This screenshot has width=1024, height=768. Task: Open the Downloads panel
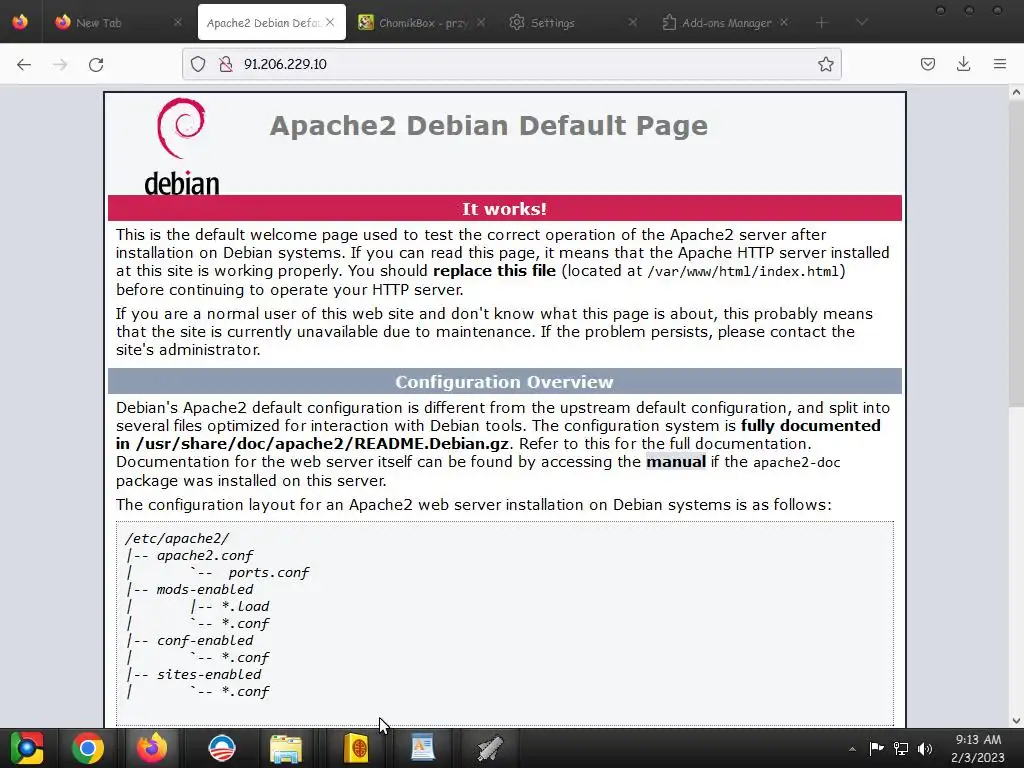coord(963,64)
